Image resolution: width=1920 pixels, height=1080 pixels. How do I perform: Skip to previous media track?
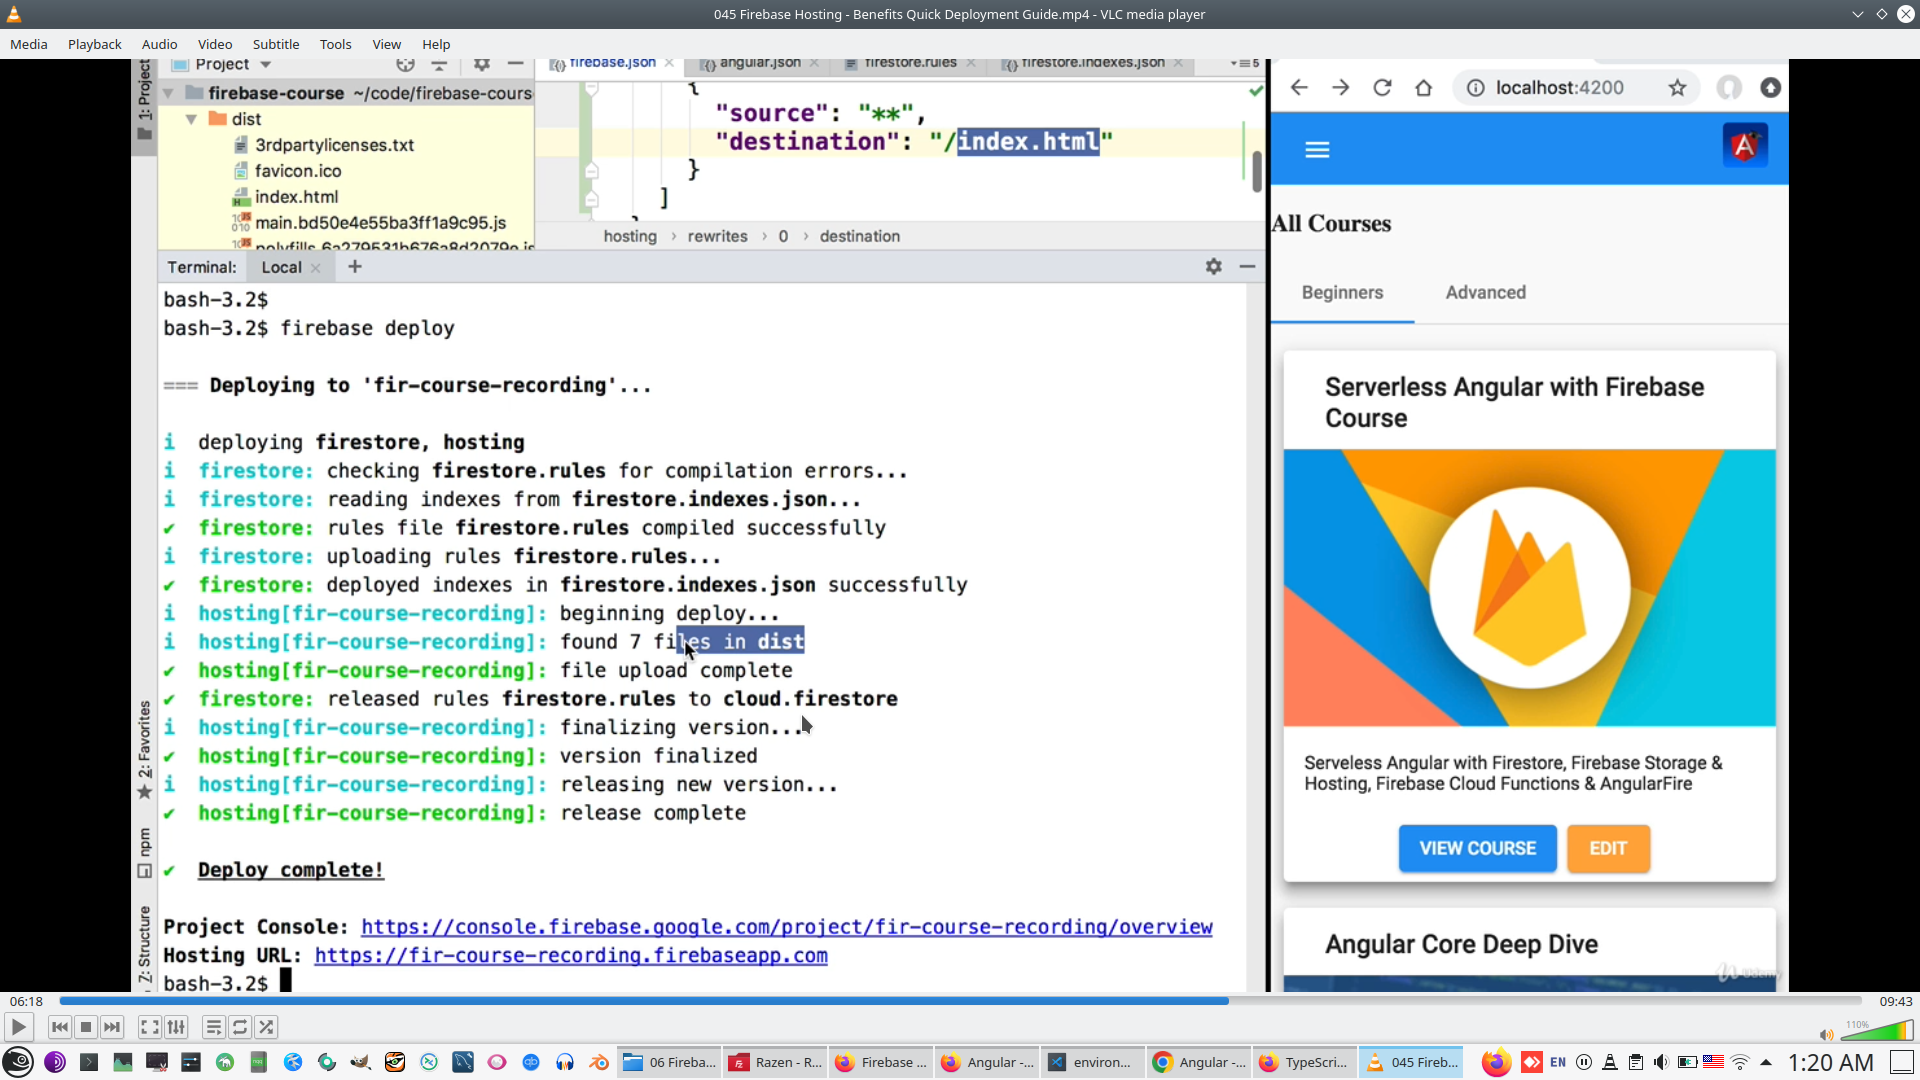(60, 1027)
